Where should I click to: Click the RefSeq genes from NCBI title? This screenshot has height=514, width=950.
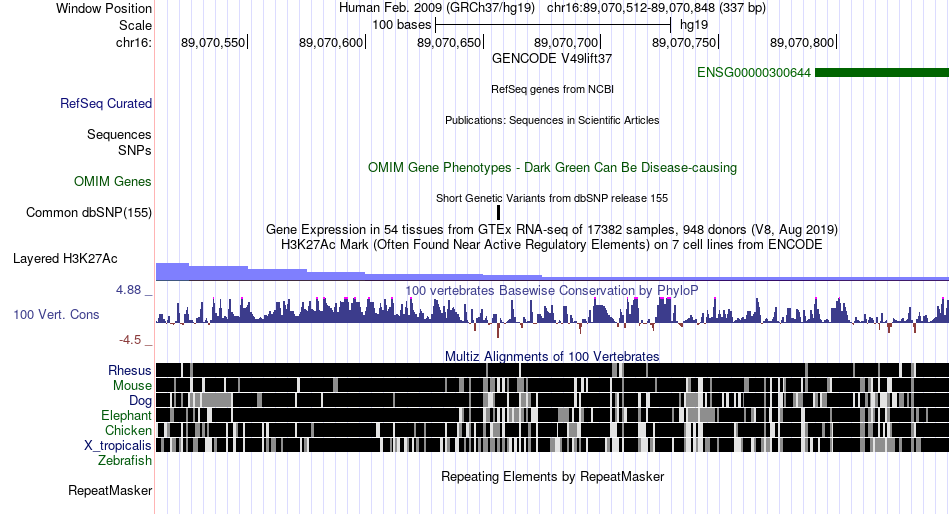[x=553, y=89]
